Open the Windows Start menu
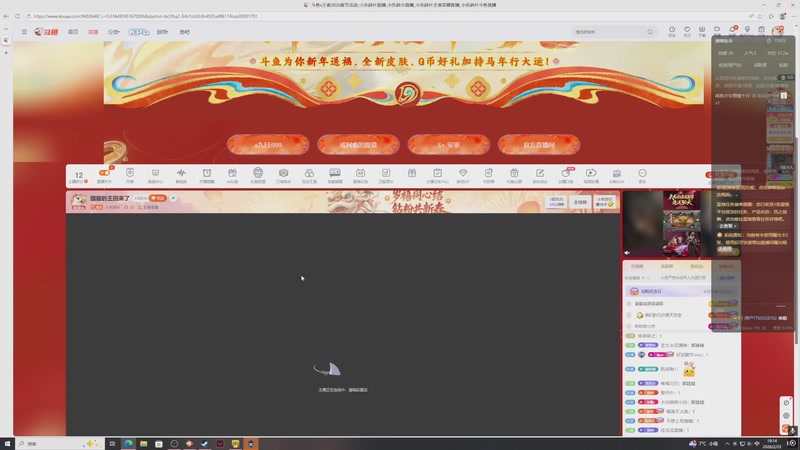Viewport: 800px width, 450px height. (x=7, y=443)
